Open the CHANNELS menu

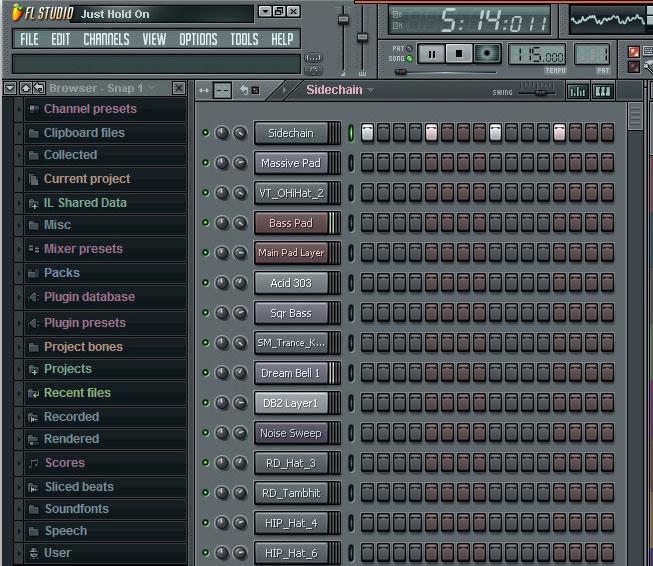107,40
